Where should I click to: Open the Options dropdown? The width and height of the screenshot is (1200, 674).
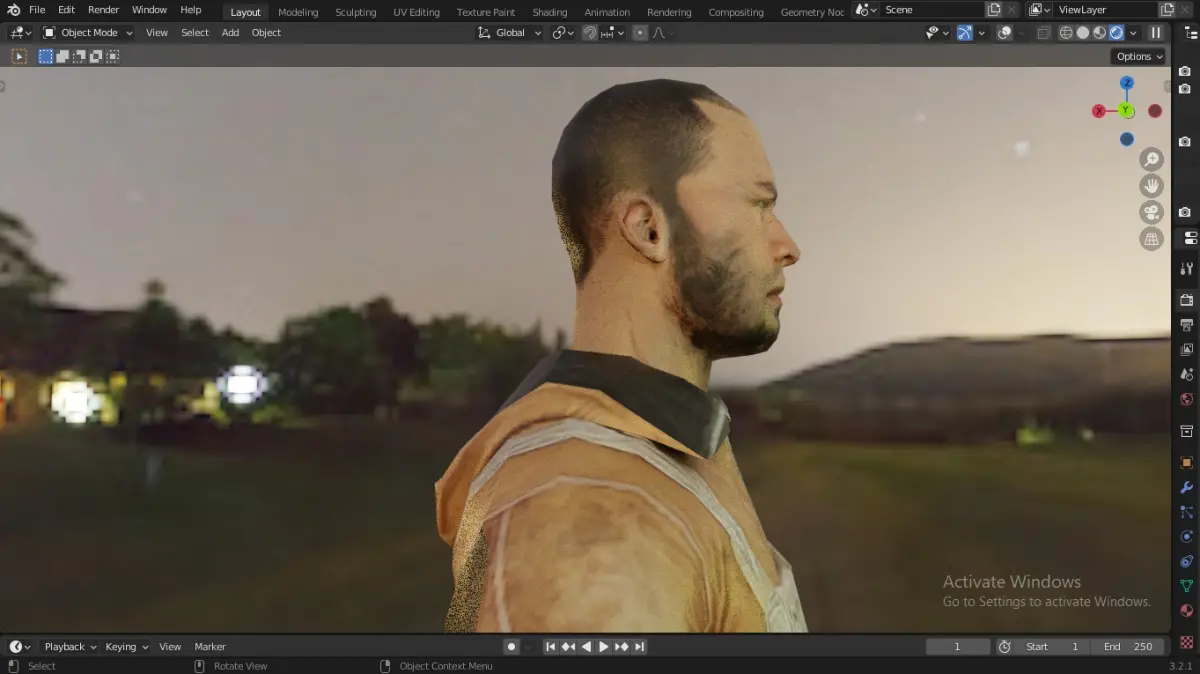point(1139,56)
